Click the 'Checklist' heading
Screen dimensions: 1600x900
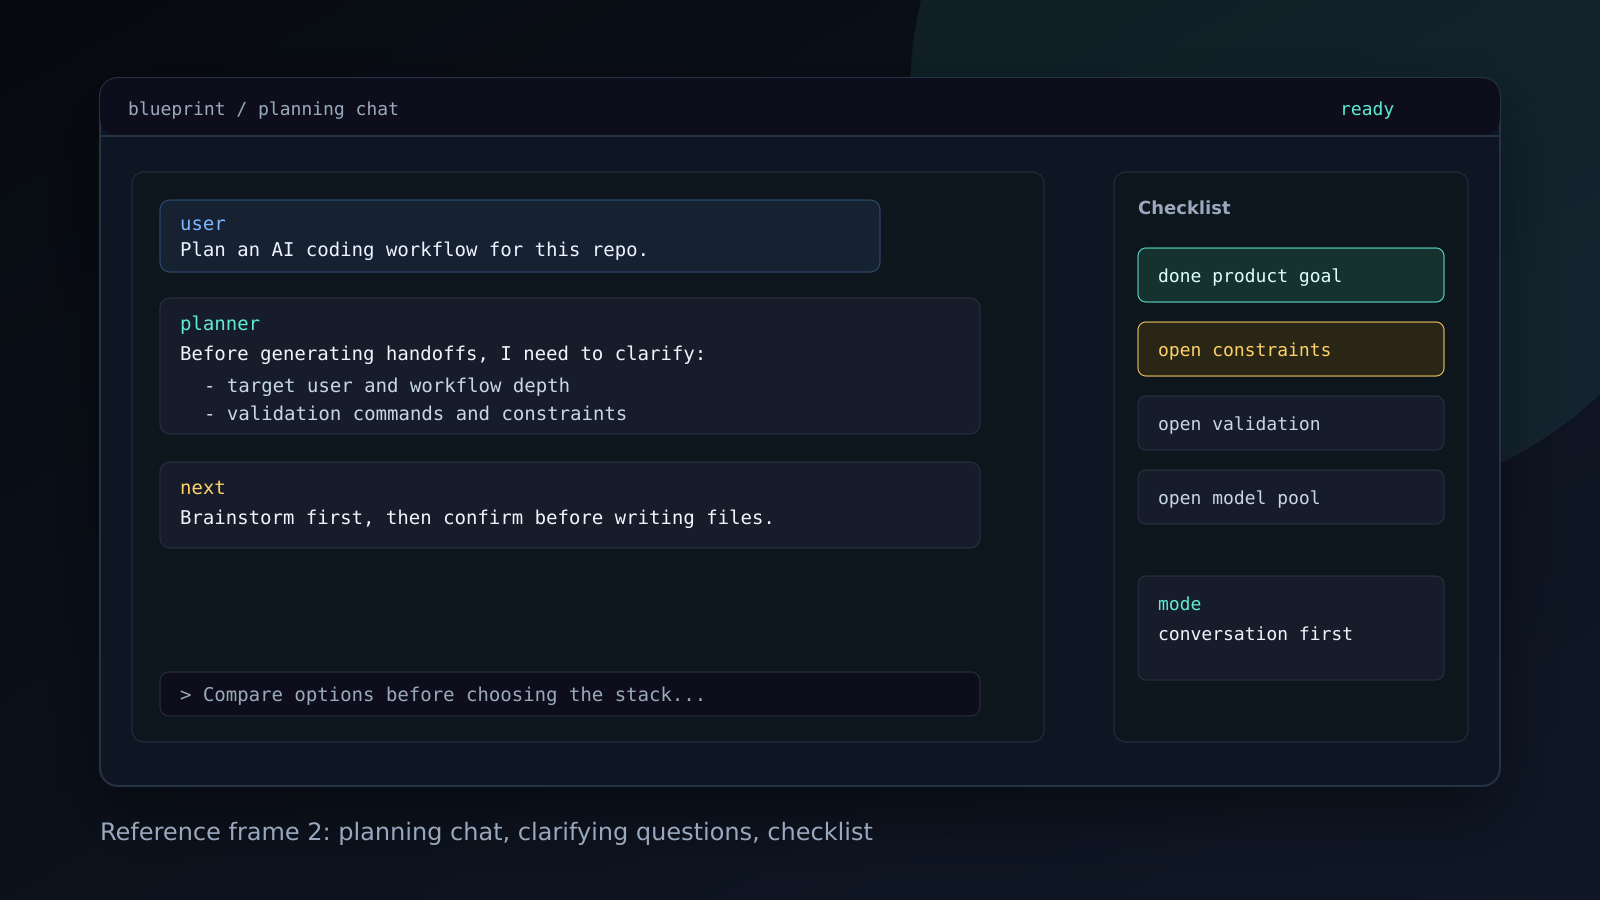pos(1184,208)
